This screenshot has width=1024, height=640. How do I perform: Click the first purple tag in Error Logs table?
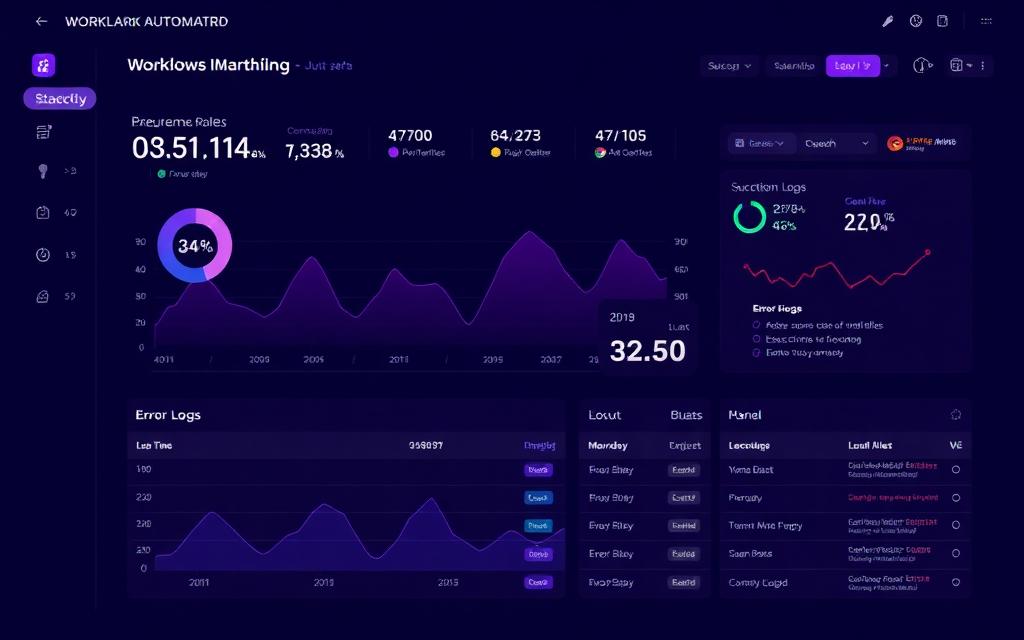click(x=538, y=470)
